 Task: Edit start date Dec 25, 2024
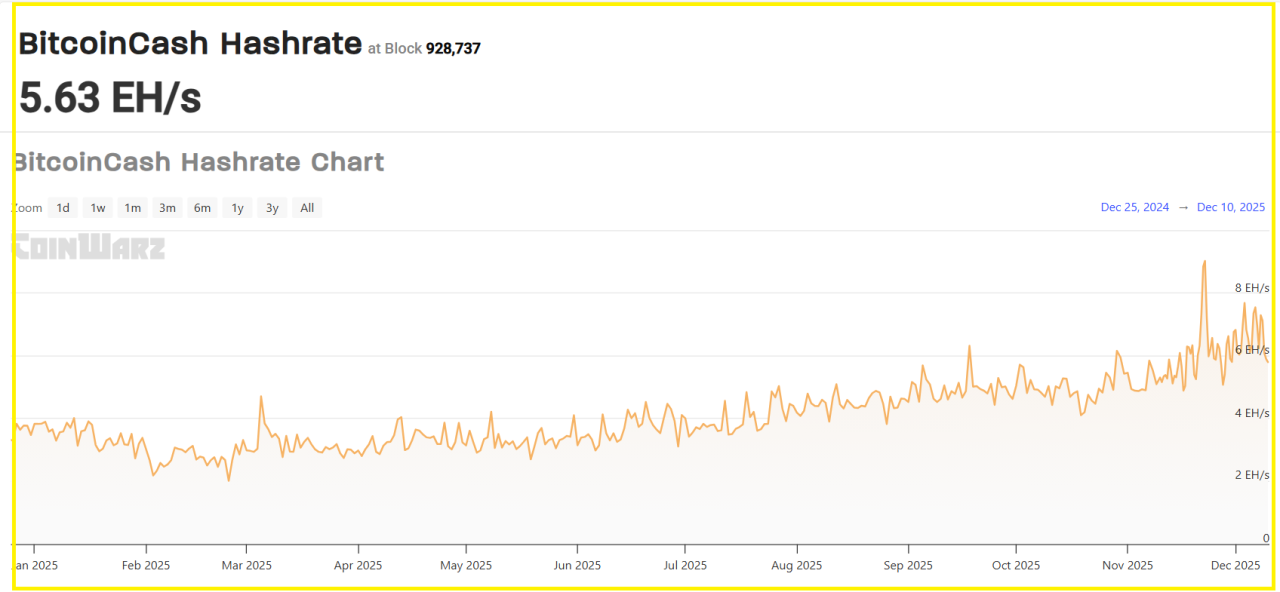pos(1134,207)
